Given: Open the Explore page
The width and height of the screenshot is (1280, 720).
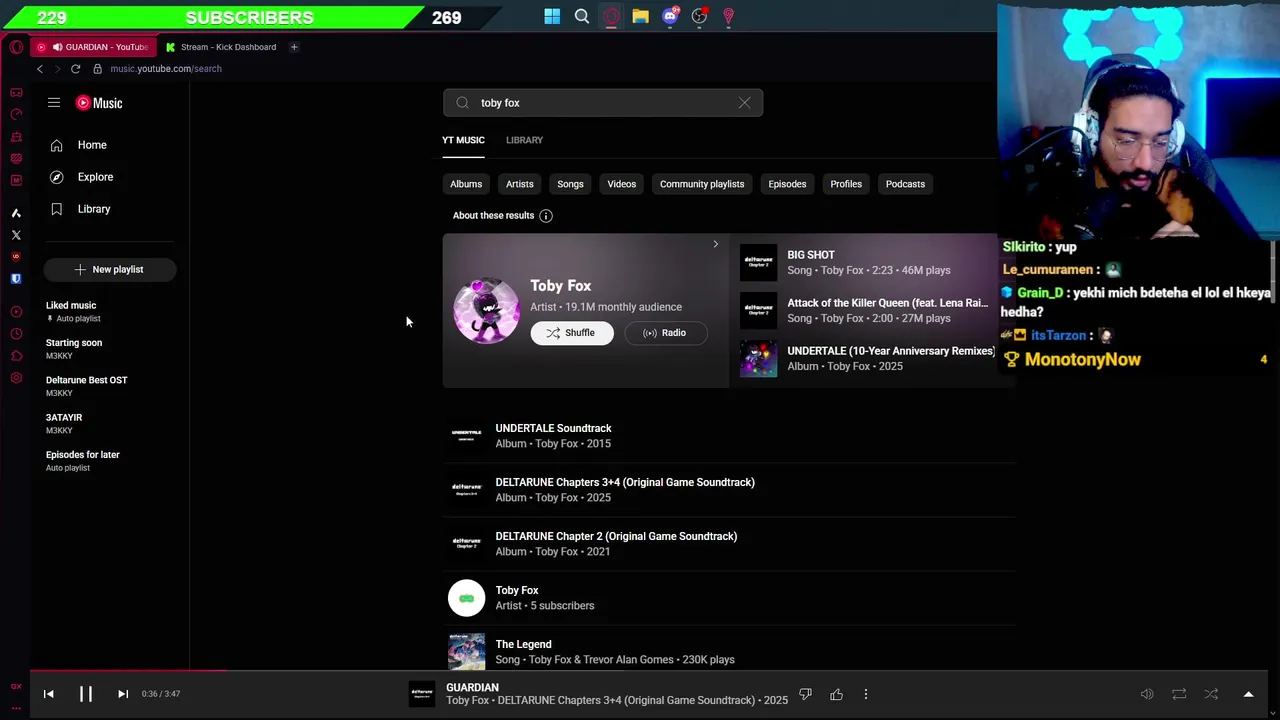Looking at the screenshot, I should [x=95, y=177].
